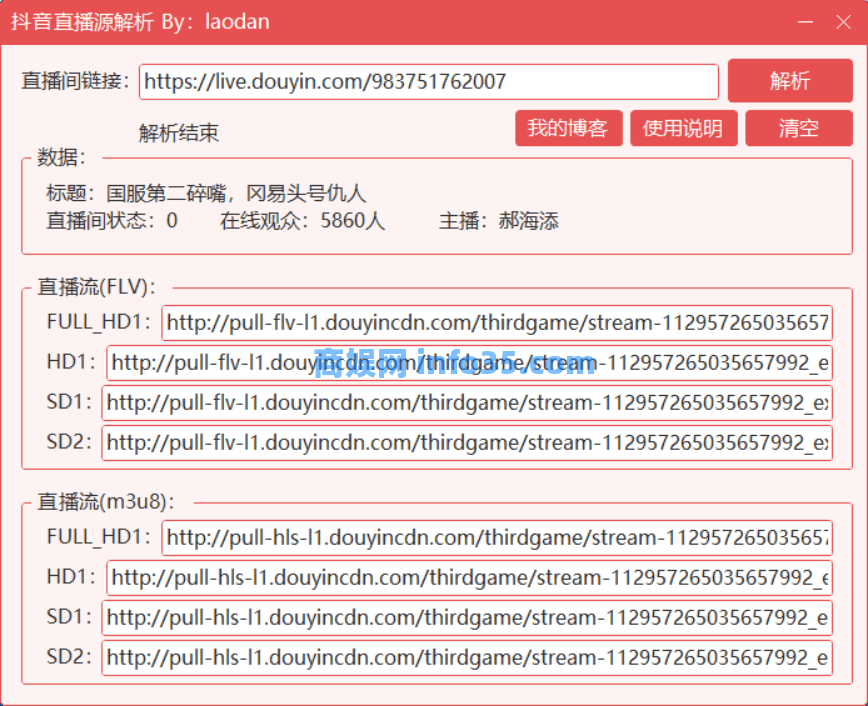The width and height of the screenshot is (868, 706).
Task: Select the m3u8 SD2 stream URL field
Action: pyautogui.click(x=467, y=657)
